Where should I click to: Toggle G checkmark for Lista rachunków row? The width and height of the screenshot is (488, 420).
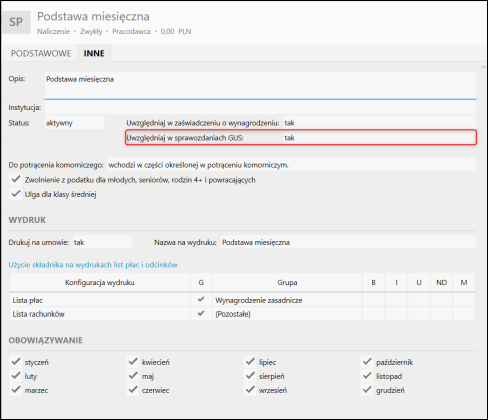(x=201, y=314)
